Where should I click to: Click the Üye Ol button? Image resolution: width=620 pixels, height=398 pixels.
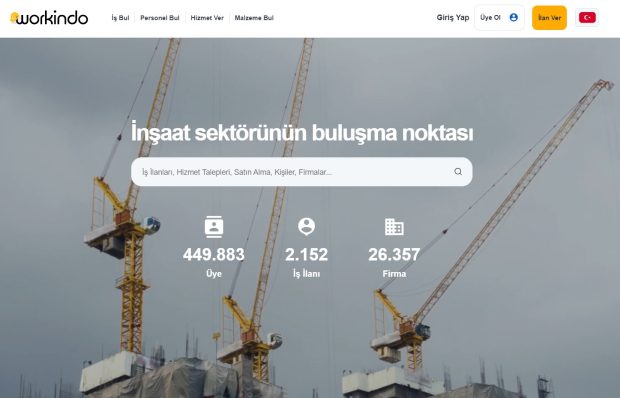pos(499,17)
